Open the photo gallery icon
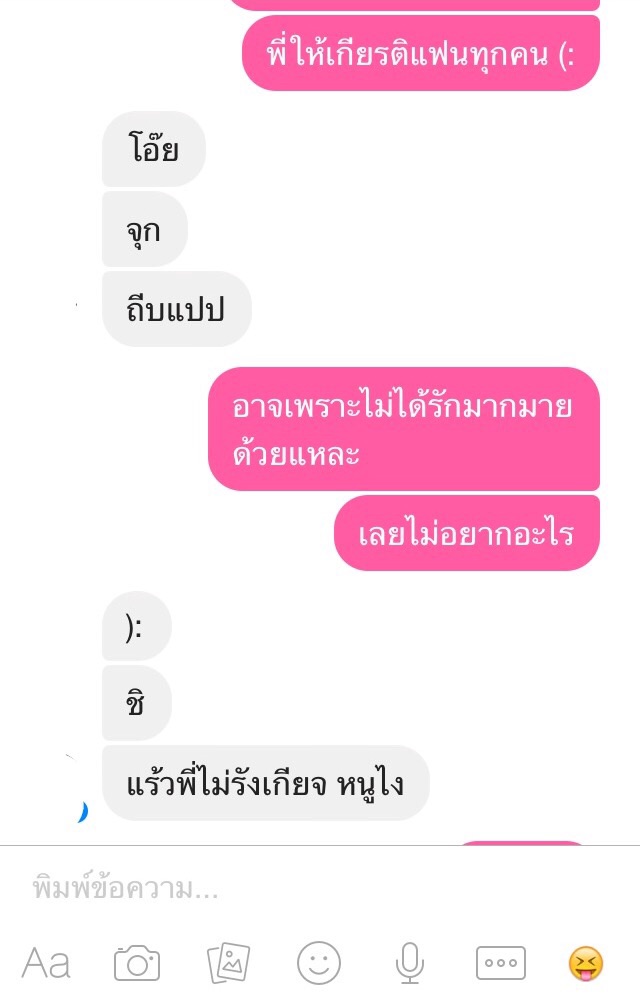 pos(228,962)
